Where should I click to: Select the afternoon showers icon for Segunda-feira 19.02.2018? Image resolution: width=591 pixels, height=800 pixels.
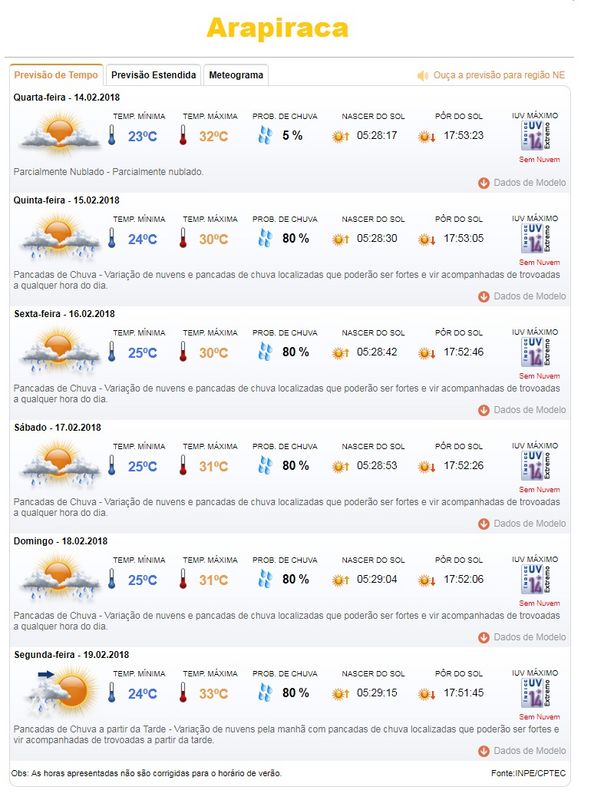coord(61,692)
